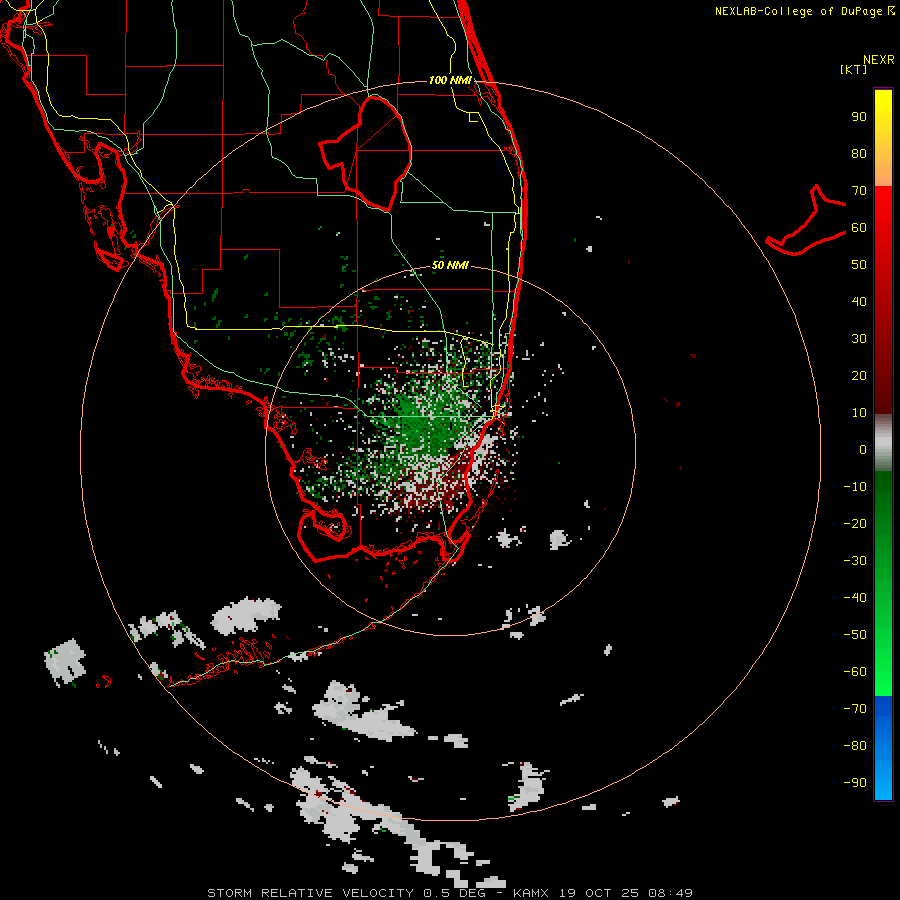The image size is (900, 900).
Task: Click the 10 value on the velocity scale
Action: (859, 413)
